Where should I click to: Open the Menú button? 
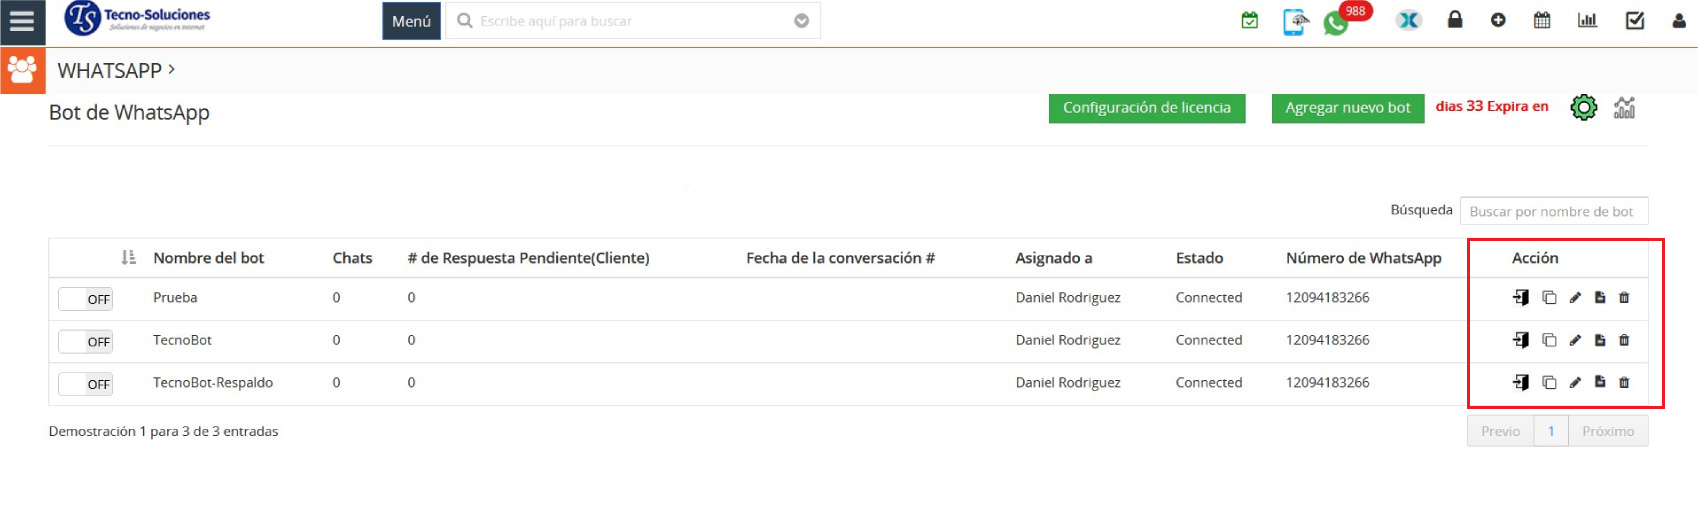[x=411, y=21]
